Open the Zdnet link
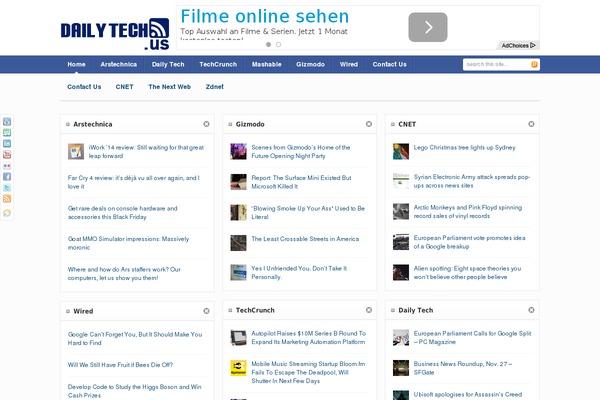Image resolution: width=600 pixels, height=400 pixels. pyautogui.click(x=215, y=87)
